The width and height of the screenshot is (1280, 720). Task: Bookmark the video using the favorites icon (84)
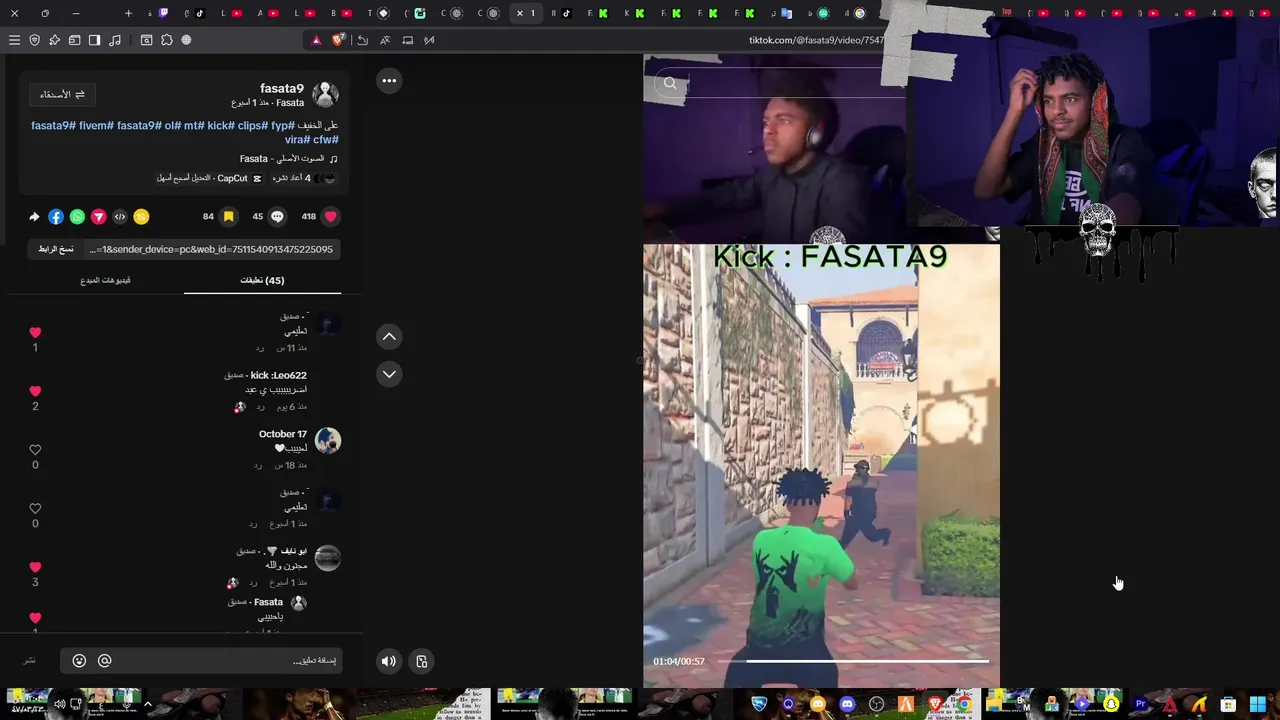point(228,216)
